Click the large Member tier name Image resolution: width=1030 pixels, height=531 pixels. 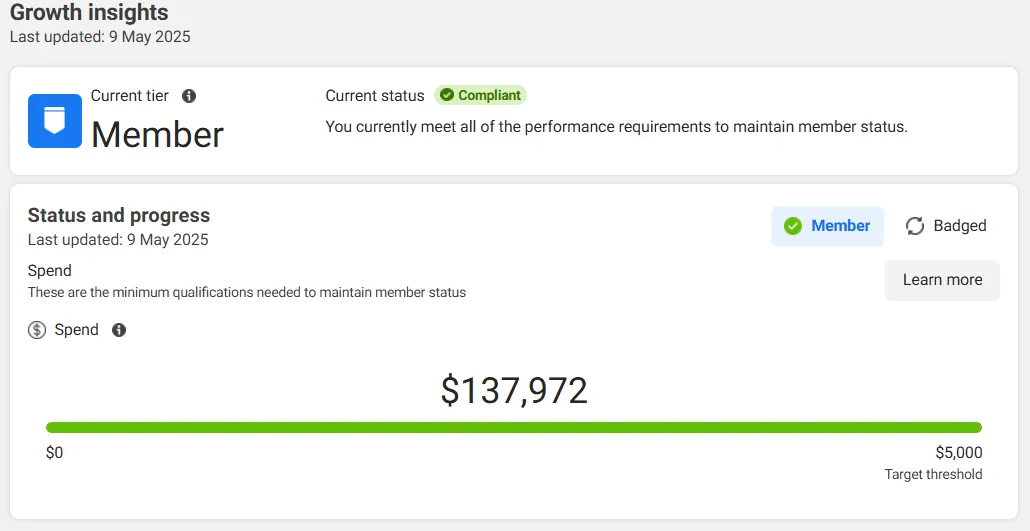[x=158, y=135]
